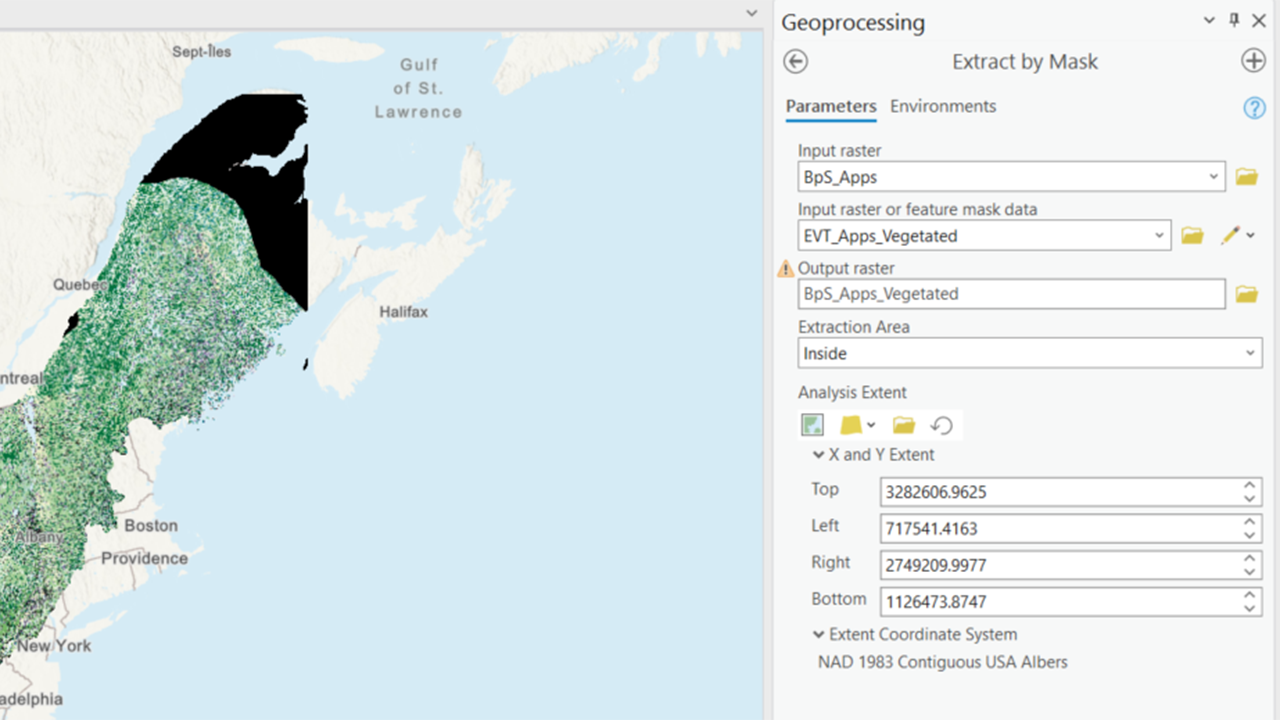Reset the Analysis Extent with the undo icon
Viewport: 1280px width, 720px height.
pyautogui.click(x=941, y=424)
